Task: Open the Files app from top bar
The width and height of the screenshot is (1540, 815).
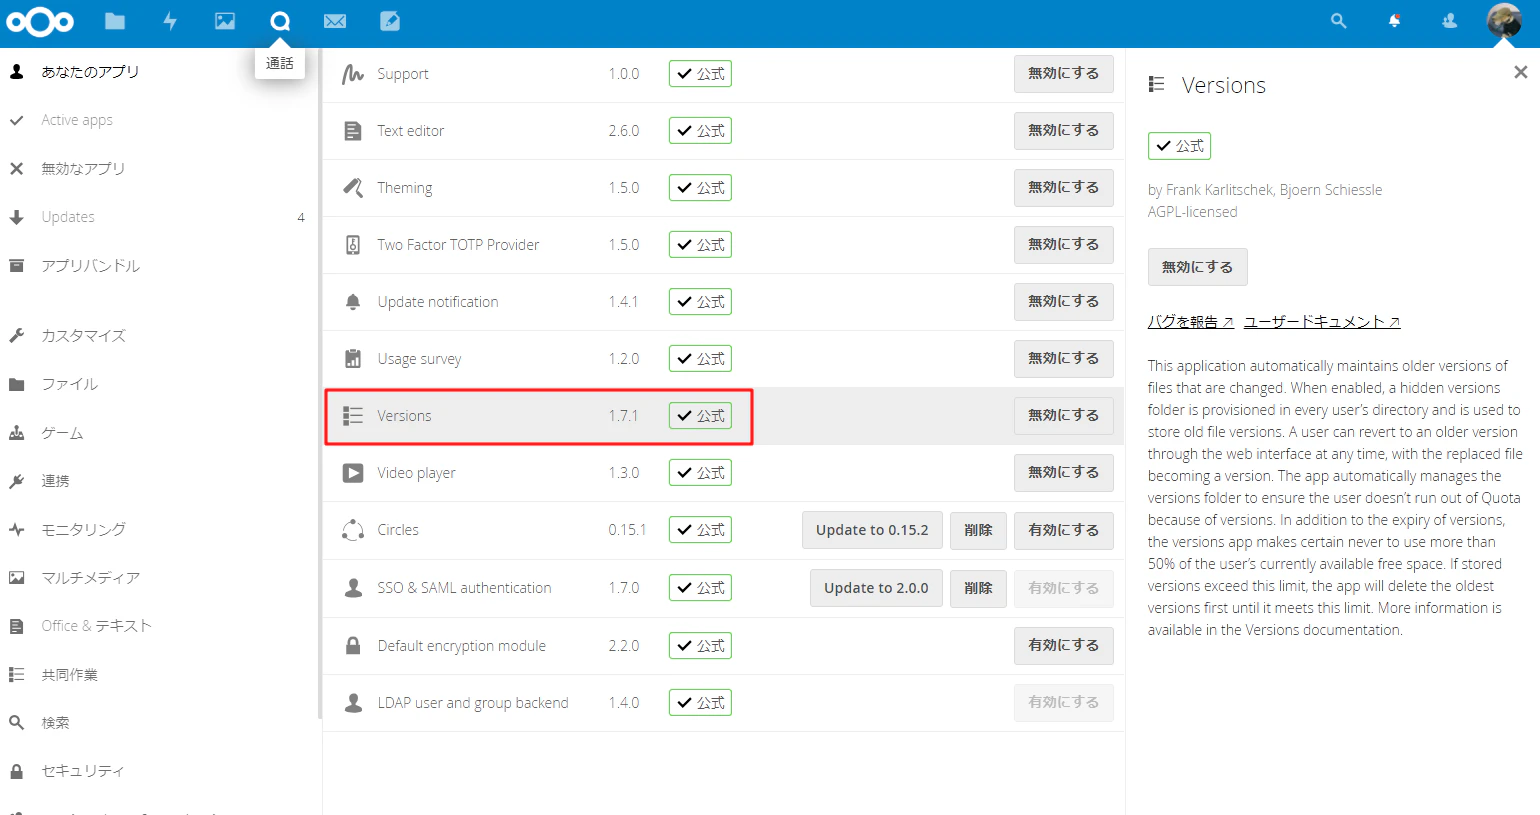Action: pos(115,21)
